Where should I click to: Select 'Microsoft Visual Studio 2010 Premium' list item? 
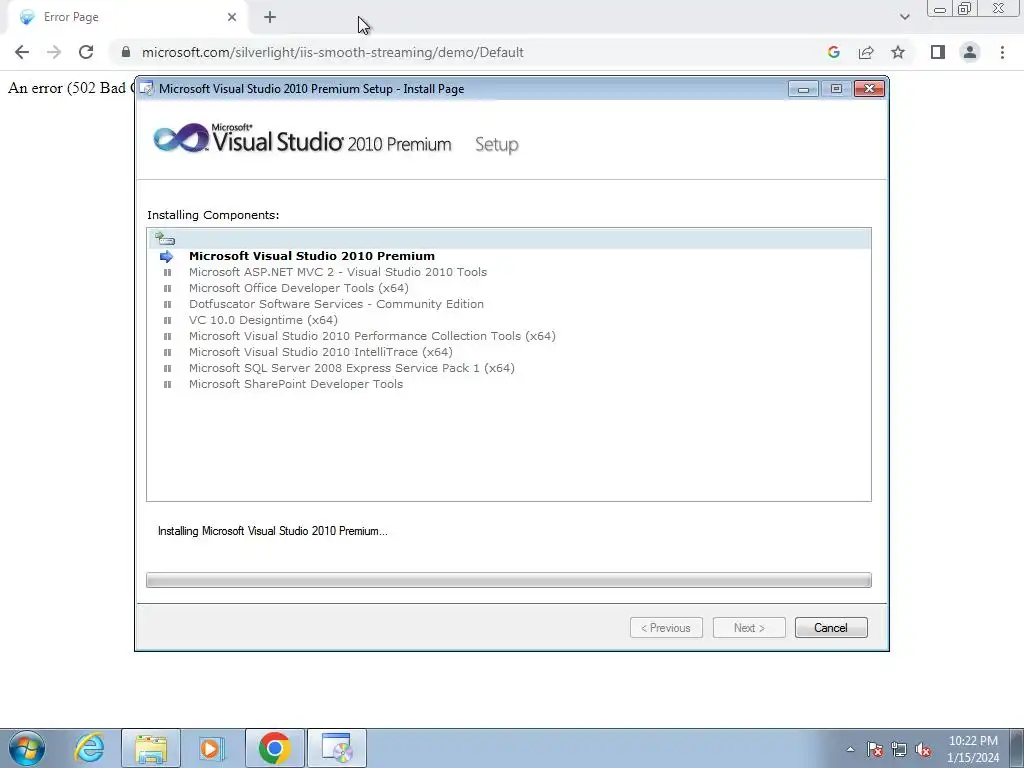pyautogui.click(x=312, y=256)
